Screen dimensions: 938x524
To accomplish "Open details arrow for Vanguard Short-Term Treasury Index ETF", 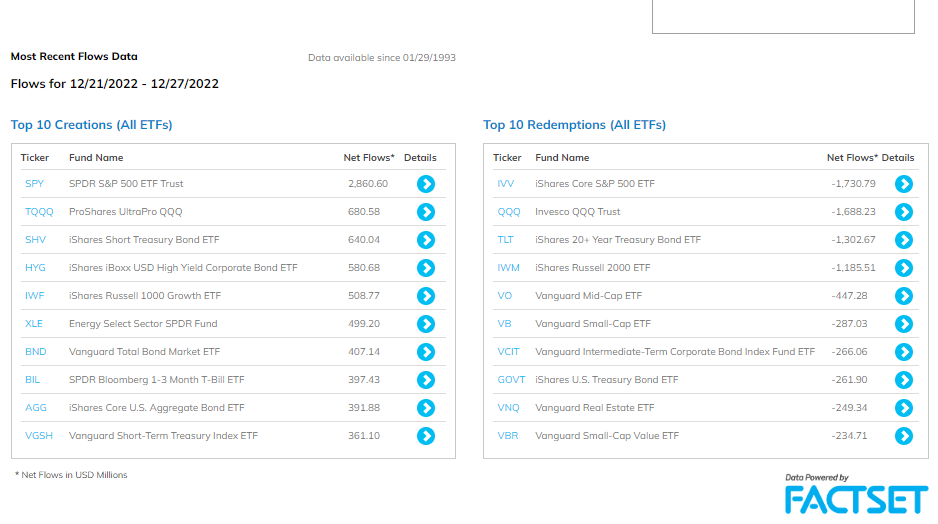I will point(426,436).
